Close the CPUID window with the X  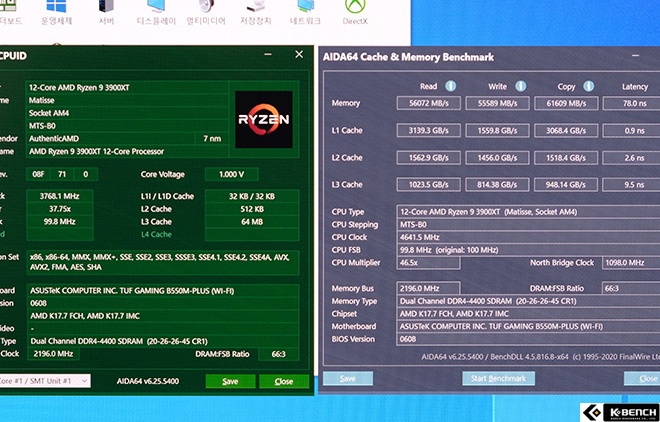pos(299,55)
